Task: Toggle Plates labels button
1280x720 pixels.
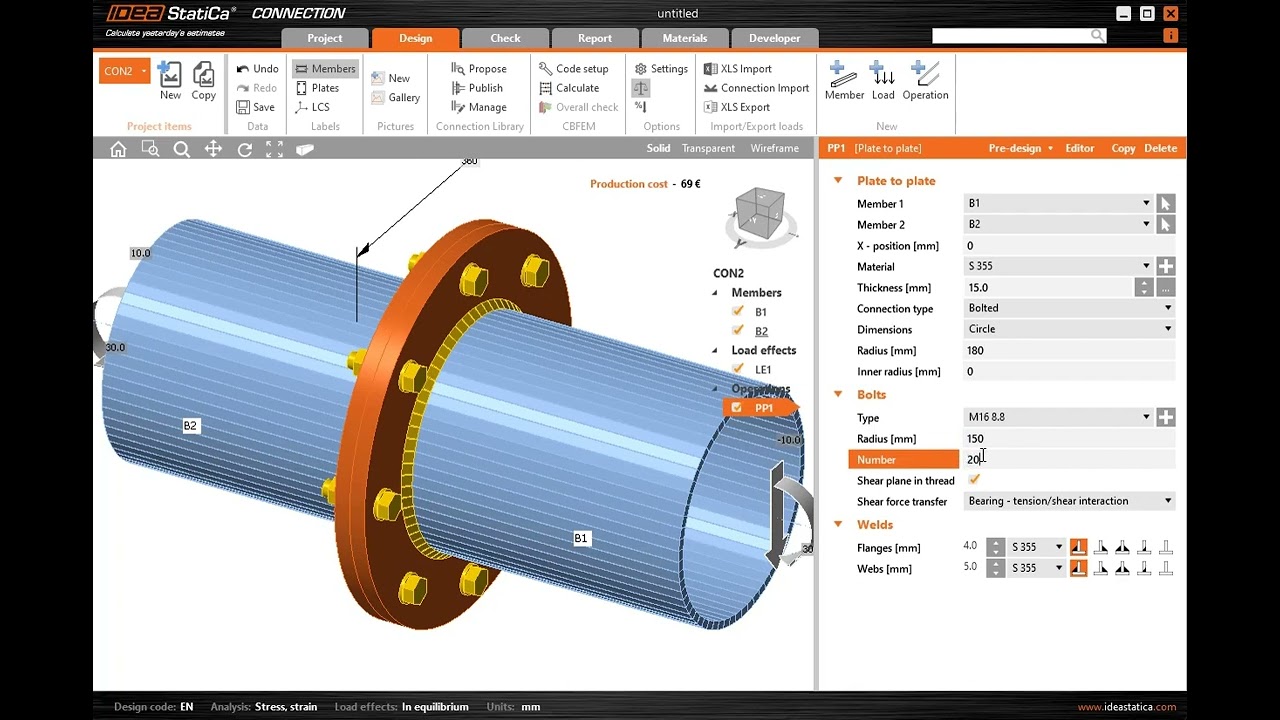Action: coord(316,88)
